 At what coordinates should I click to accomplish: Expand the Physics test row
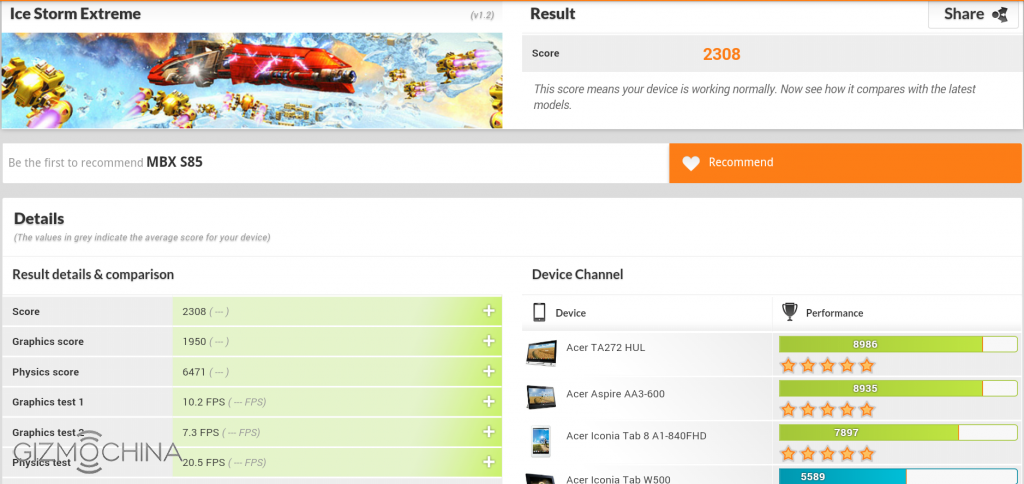click(x=489, y=462)
